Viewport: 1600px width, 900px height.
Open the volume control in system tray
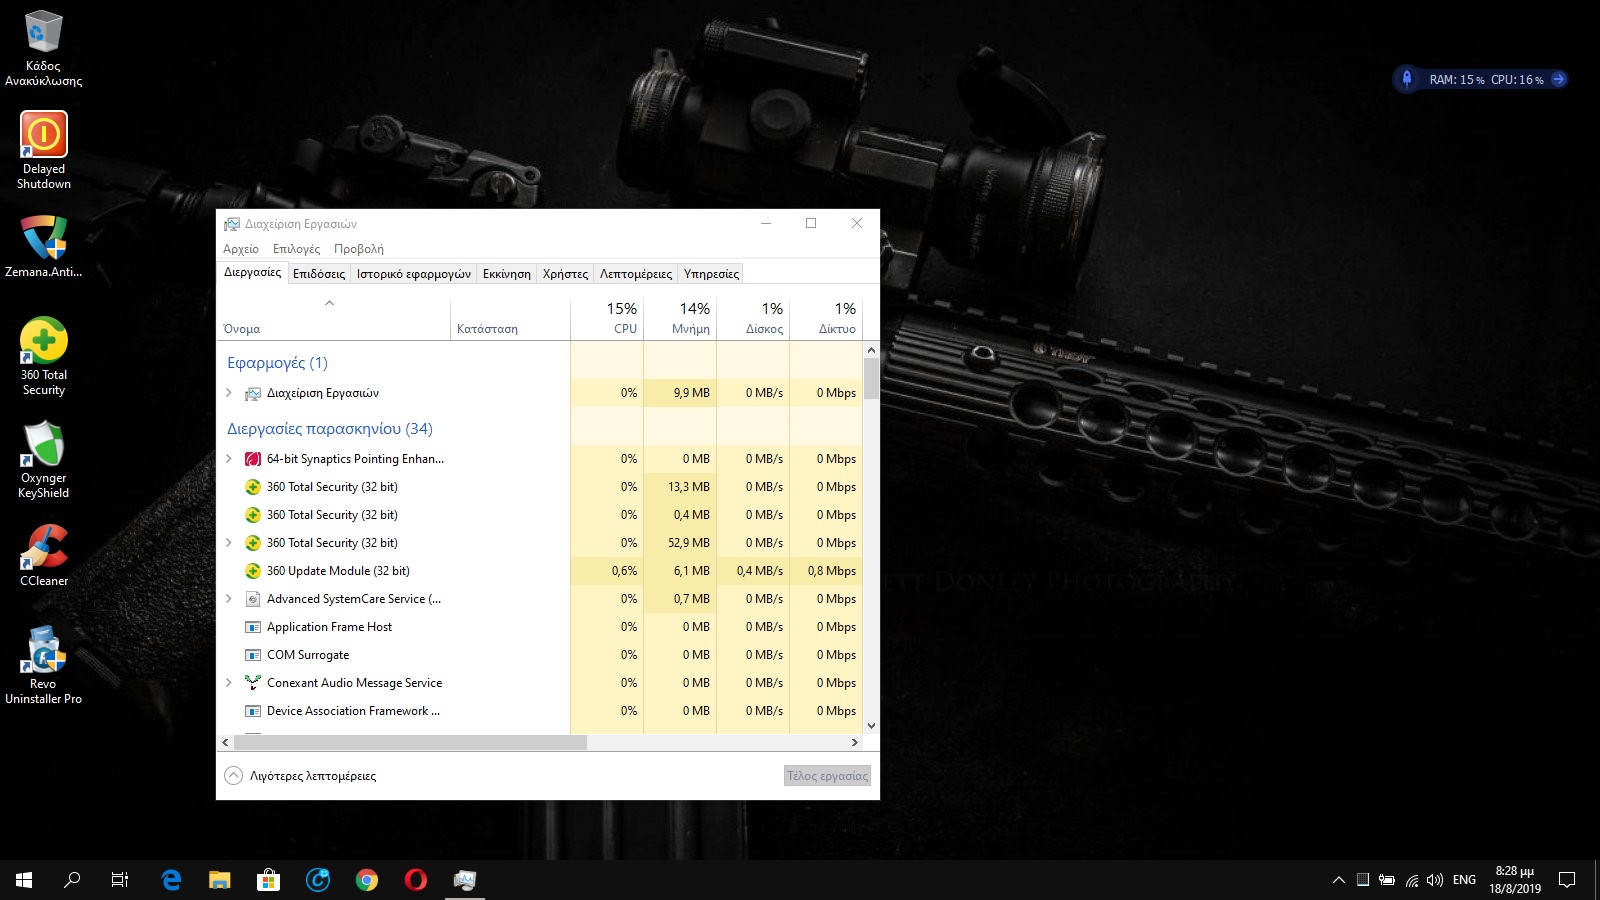click(1435, 880)
